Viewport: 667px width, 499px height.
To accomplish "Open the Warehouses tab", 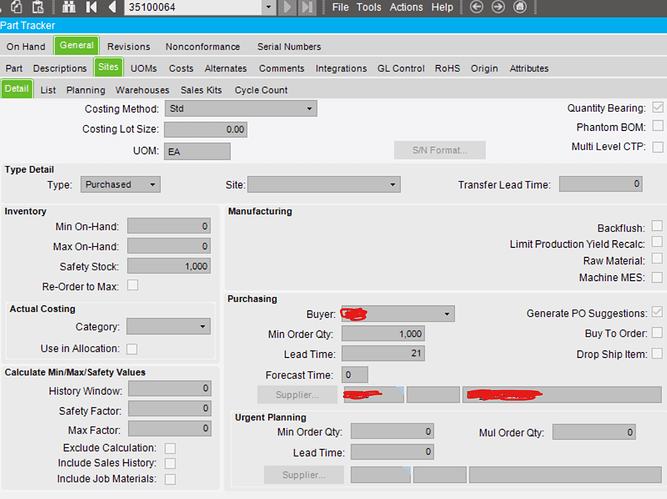I will click(142, 90).
